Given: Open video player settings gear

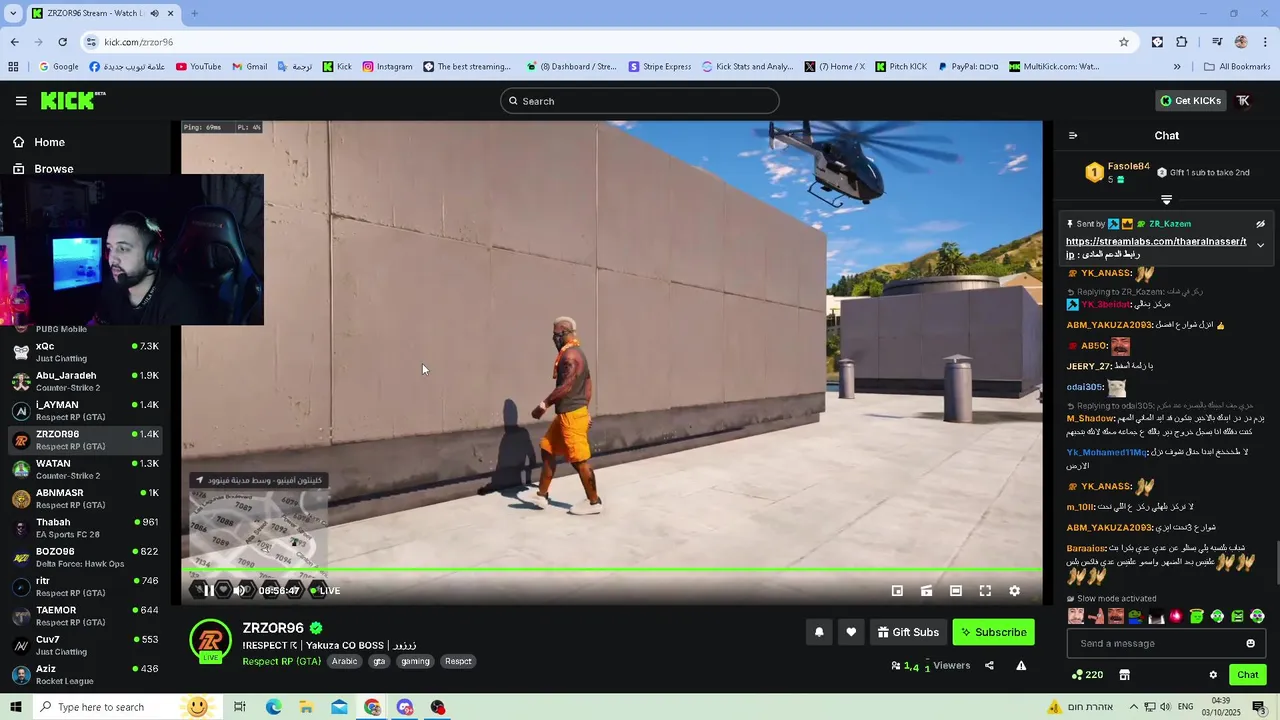Looking at the screenshot, I should pyautogui.click(x=1014, y=591).
